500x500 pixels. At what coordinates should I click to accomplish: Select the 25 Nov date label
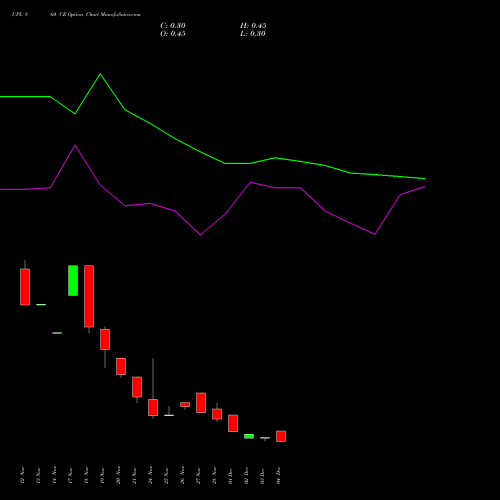(167, 475)
